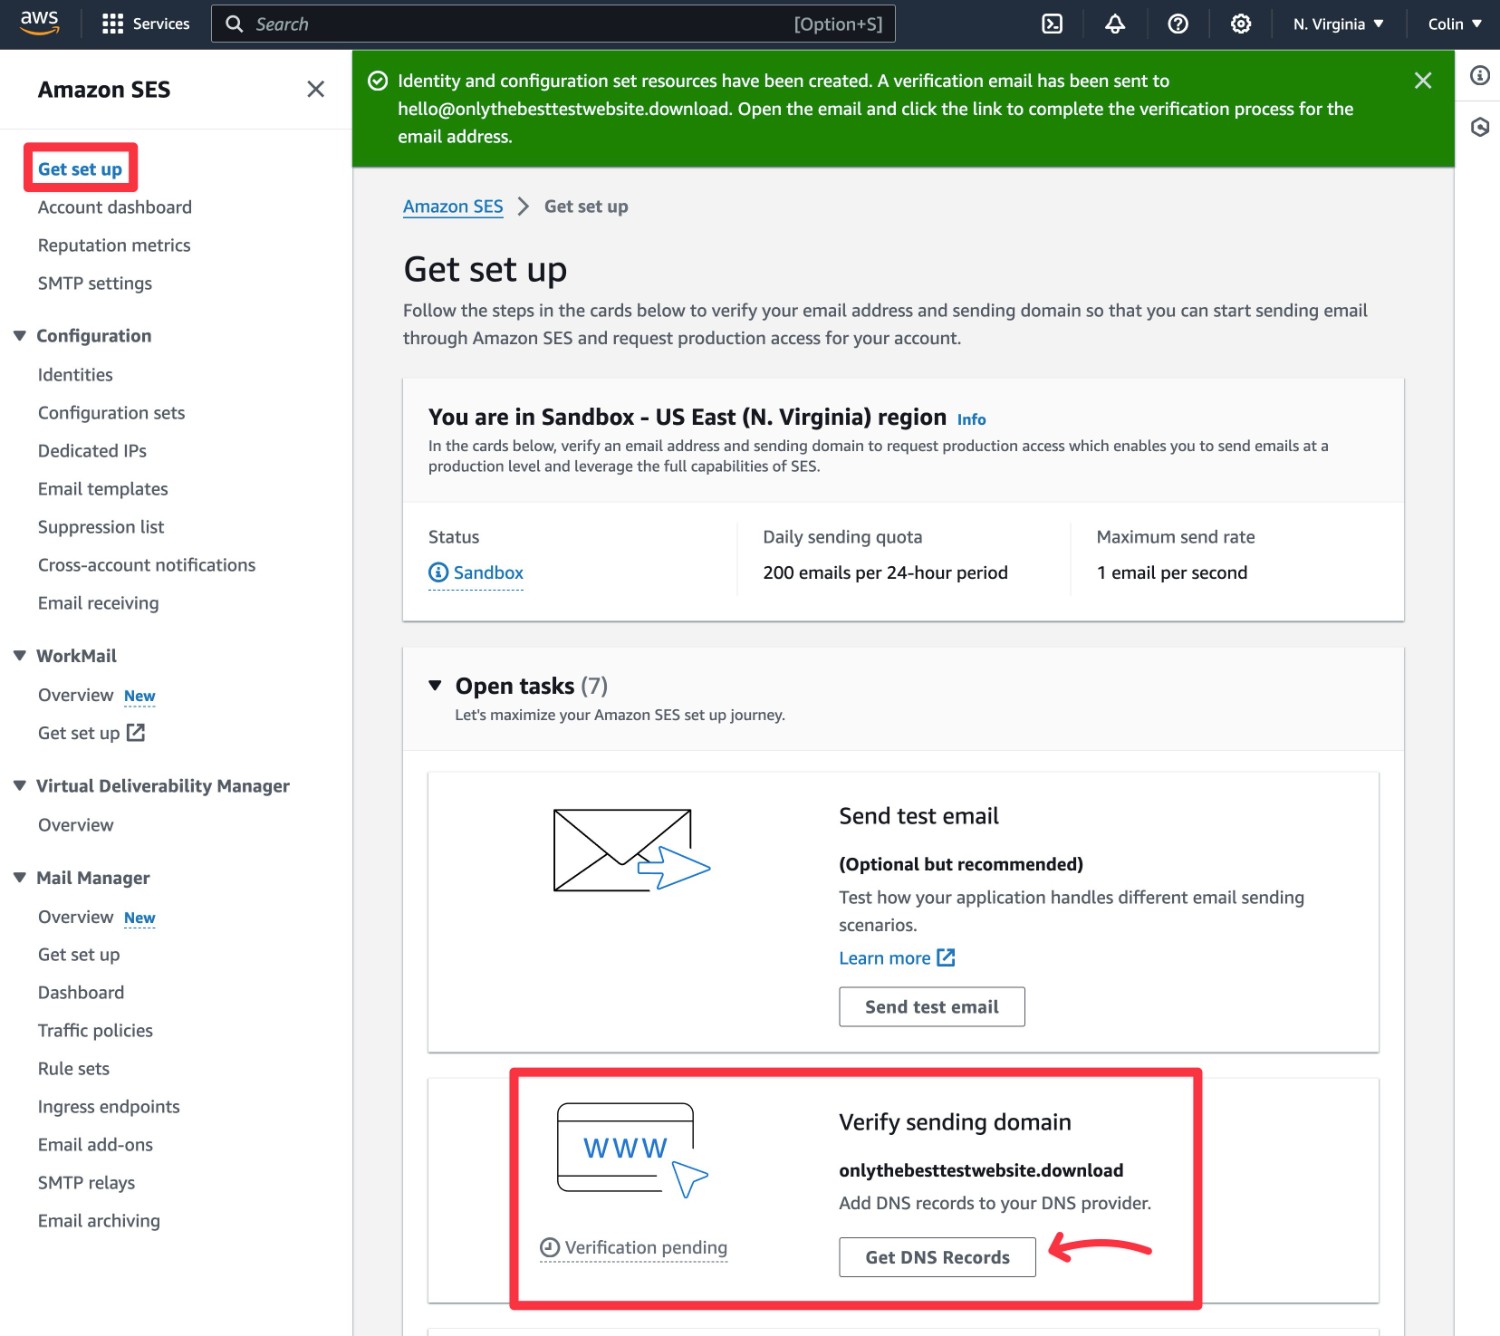Image resolution: width=1500 pixels, height=1336 pixels.
Task: Open Suppression list
Action: point(101,526)
